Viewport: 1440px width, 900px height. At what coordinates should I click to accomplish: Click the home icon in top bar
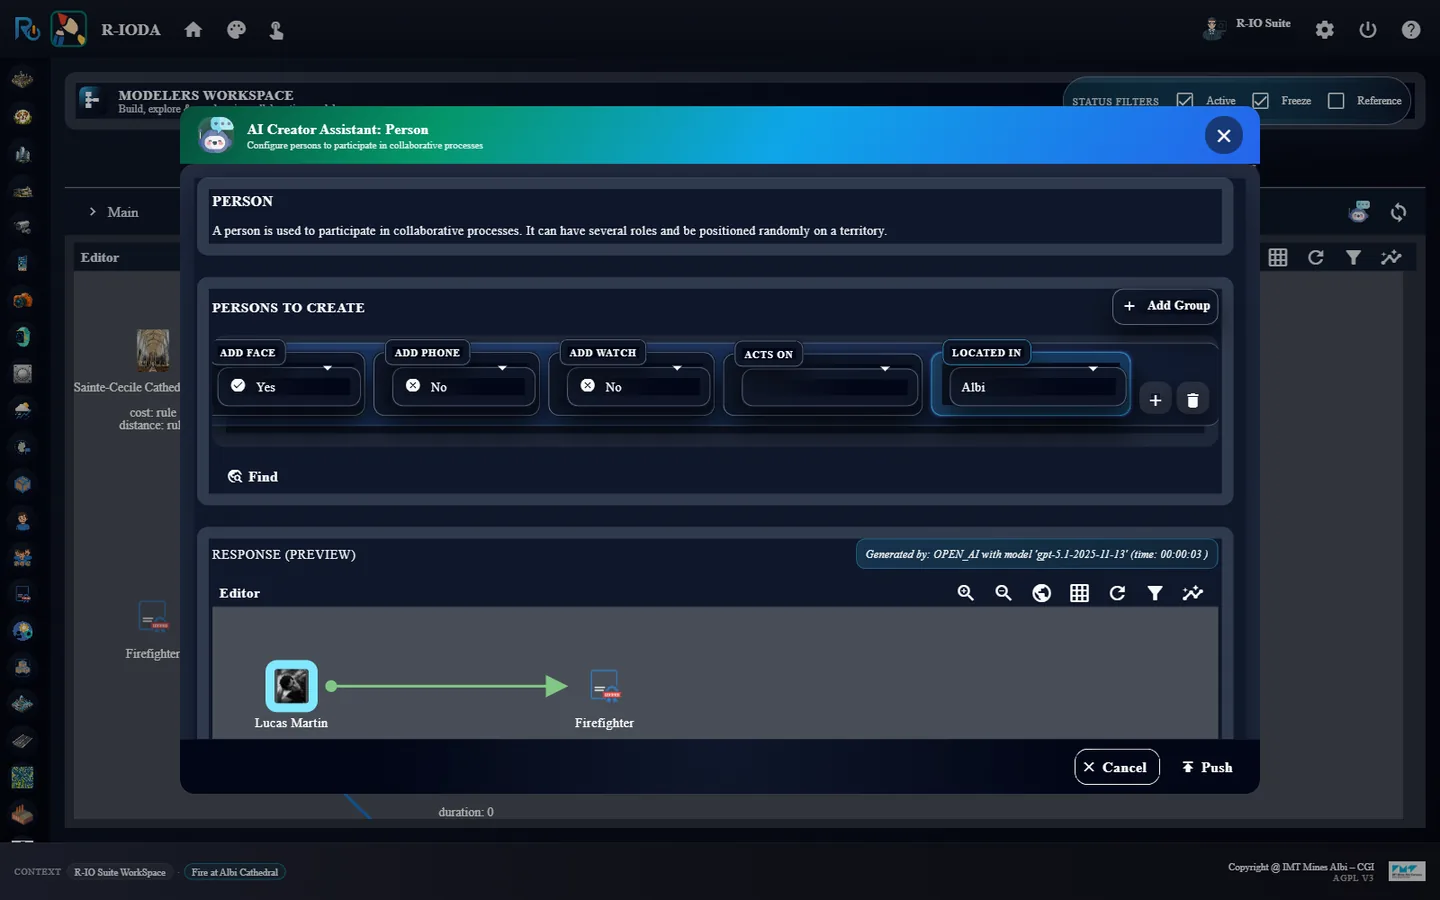click(193, 30)
